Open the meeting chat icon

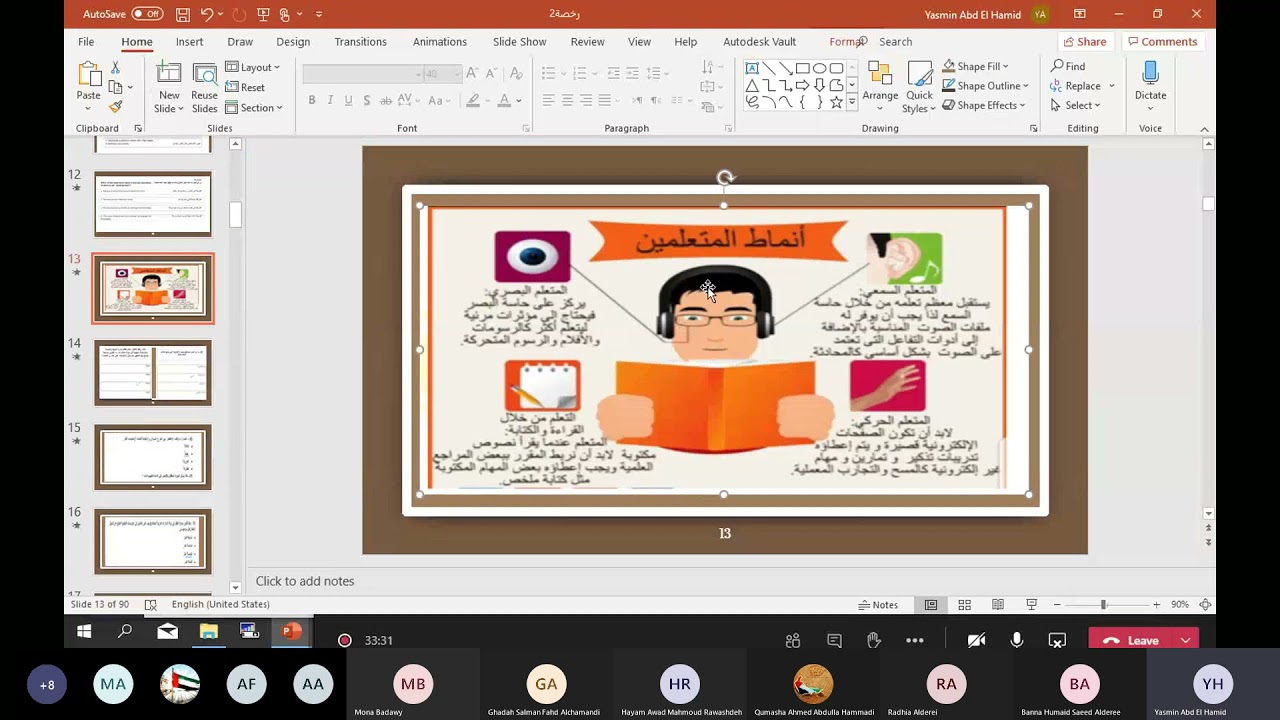(x=834, y=640)
